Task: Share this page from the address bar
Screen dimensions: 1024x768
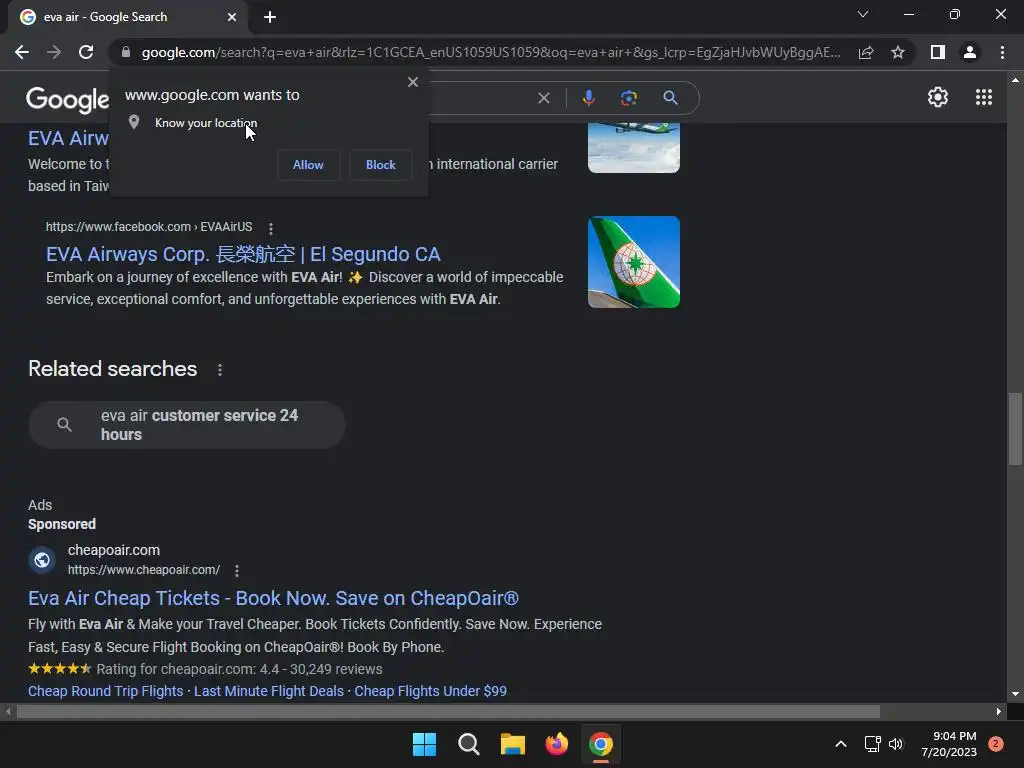Action: coord(866,52)
